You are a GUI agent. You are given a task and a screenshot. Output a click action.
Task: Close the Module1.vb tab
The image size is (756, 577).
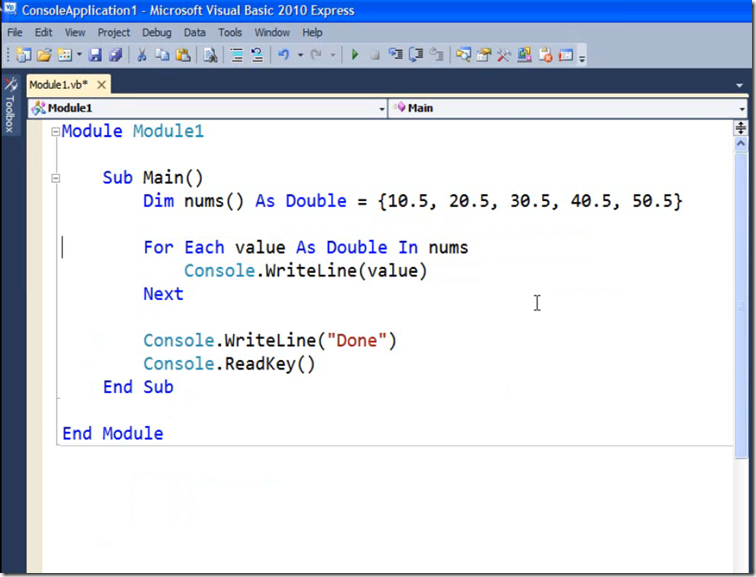tap(101, 85)
